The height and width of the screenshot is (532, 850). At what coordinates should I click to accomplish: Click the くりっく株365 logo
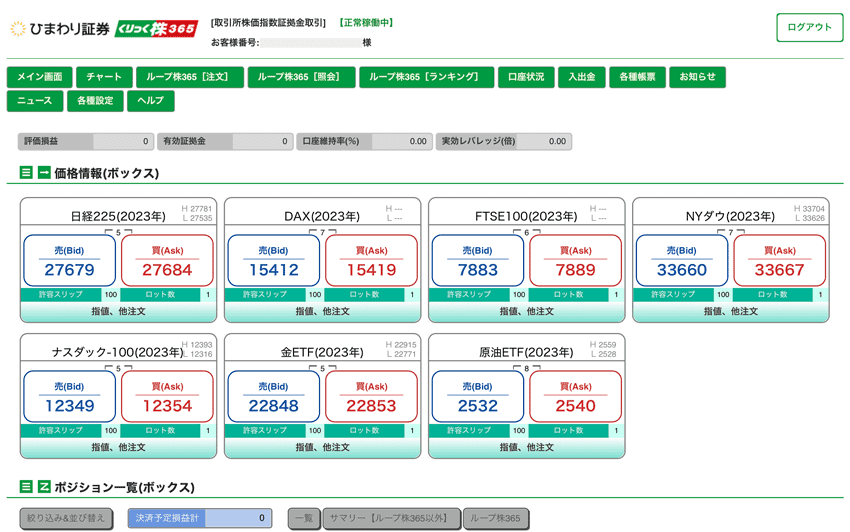click(x=156, y=29)
